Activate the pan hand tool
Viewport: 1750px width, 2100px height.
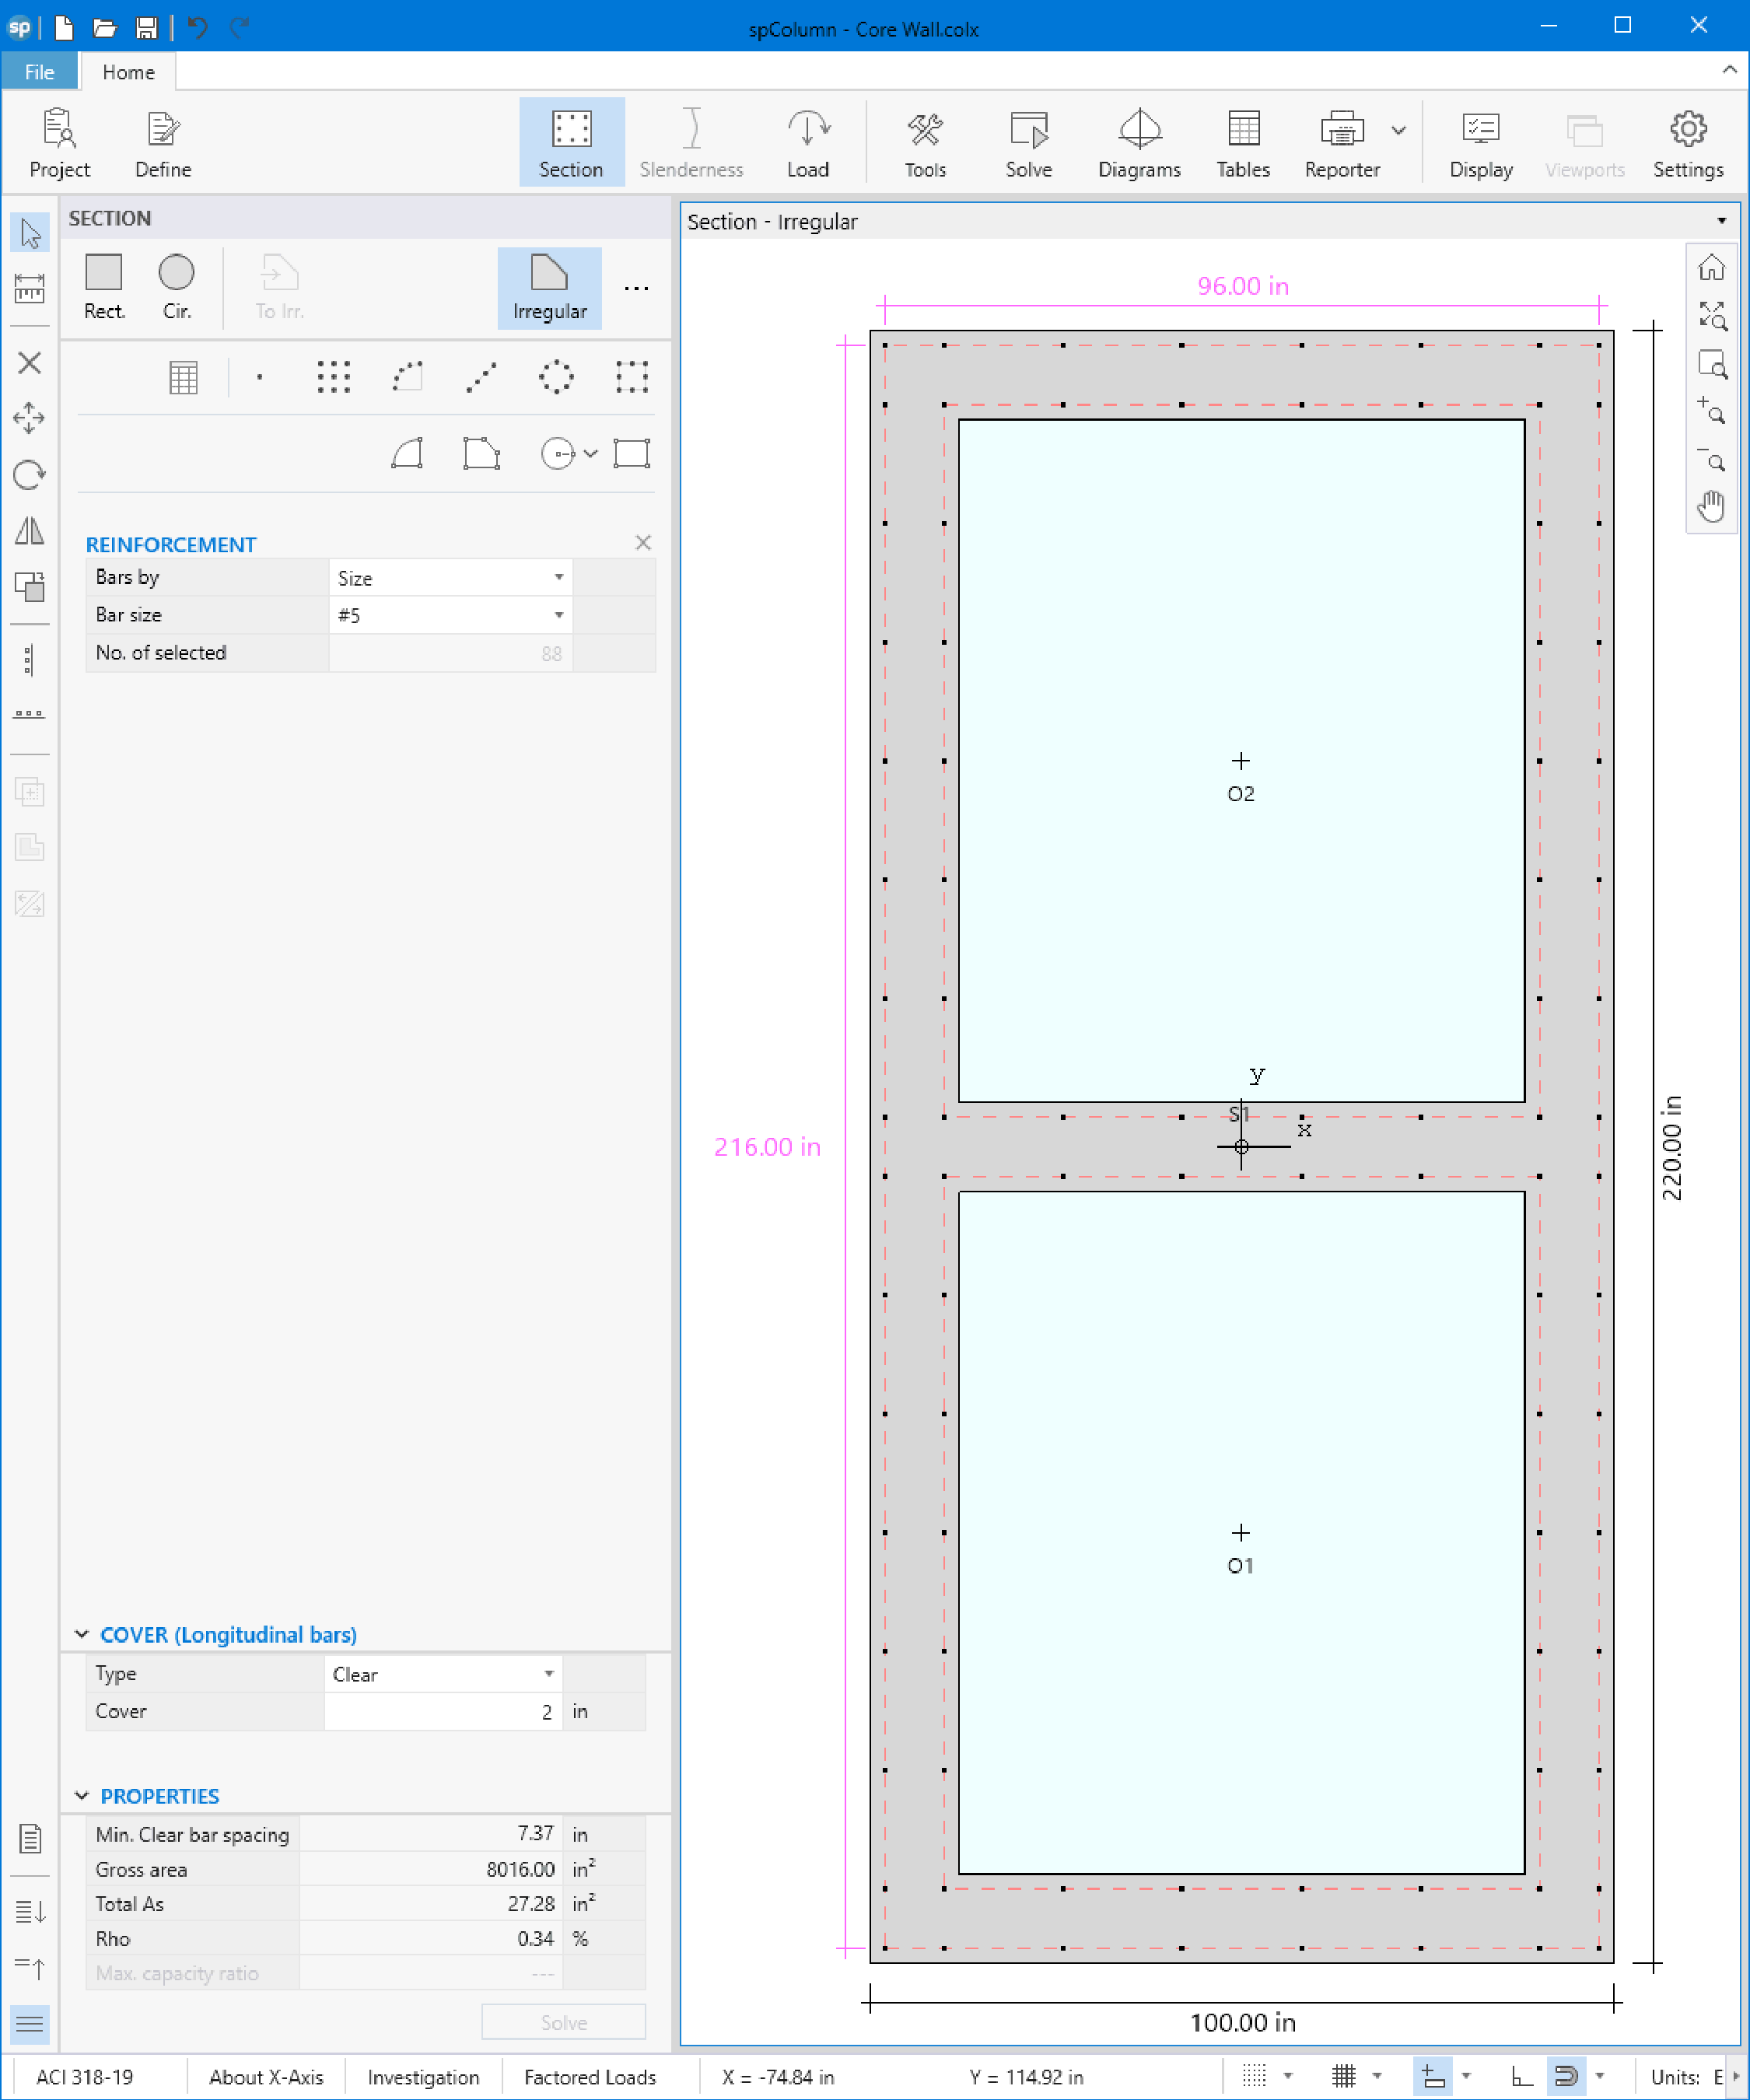tap(1711, 507)
